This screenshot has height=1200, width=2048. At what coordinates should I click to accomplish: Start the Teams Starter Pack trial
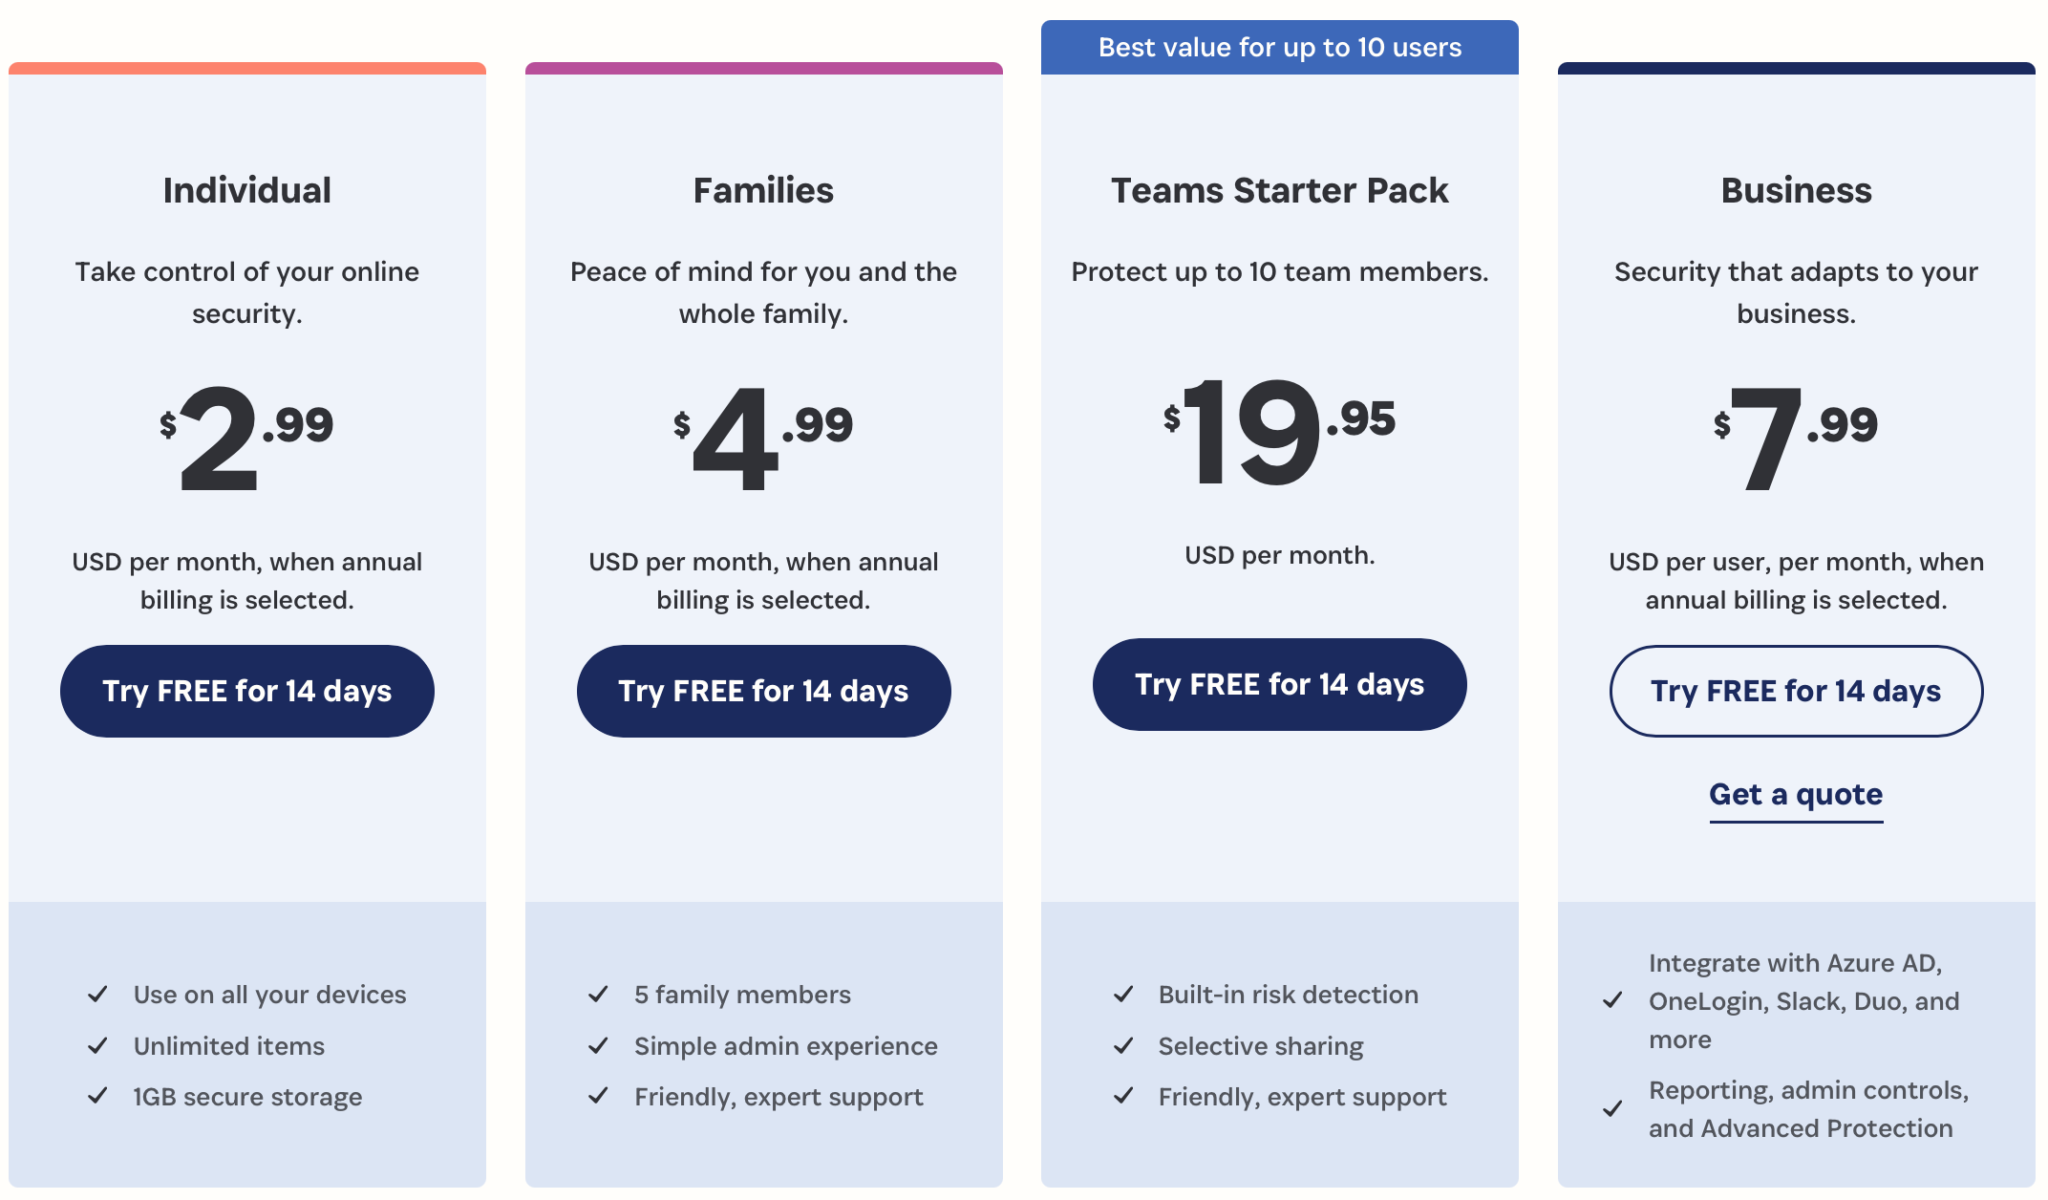(1278, 684)
